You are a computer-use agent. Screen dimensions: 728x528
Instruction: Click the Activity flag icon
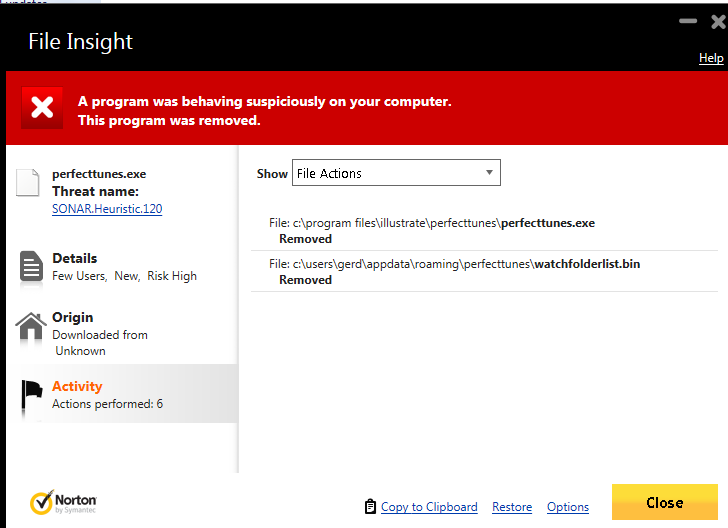pyautogui.click(x=32, y=395)
